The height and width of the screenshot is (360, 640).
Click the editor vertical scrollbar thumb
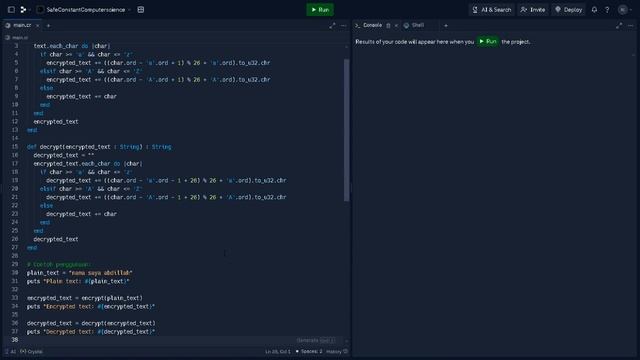pos(347,130)
